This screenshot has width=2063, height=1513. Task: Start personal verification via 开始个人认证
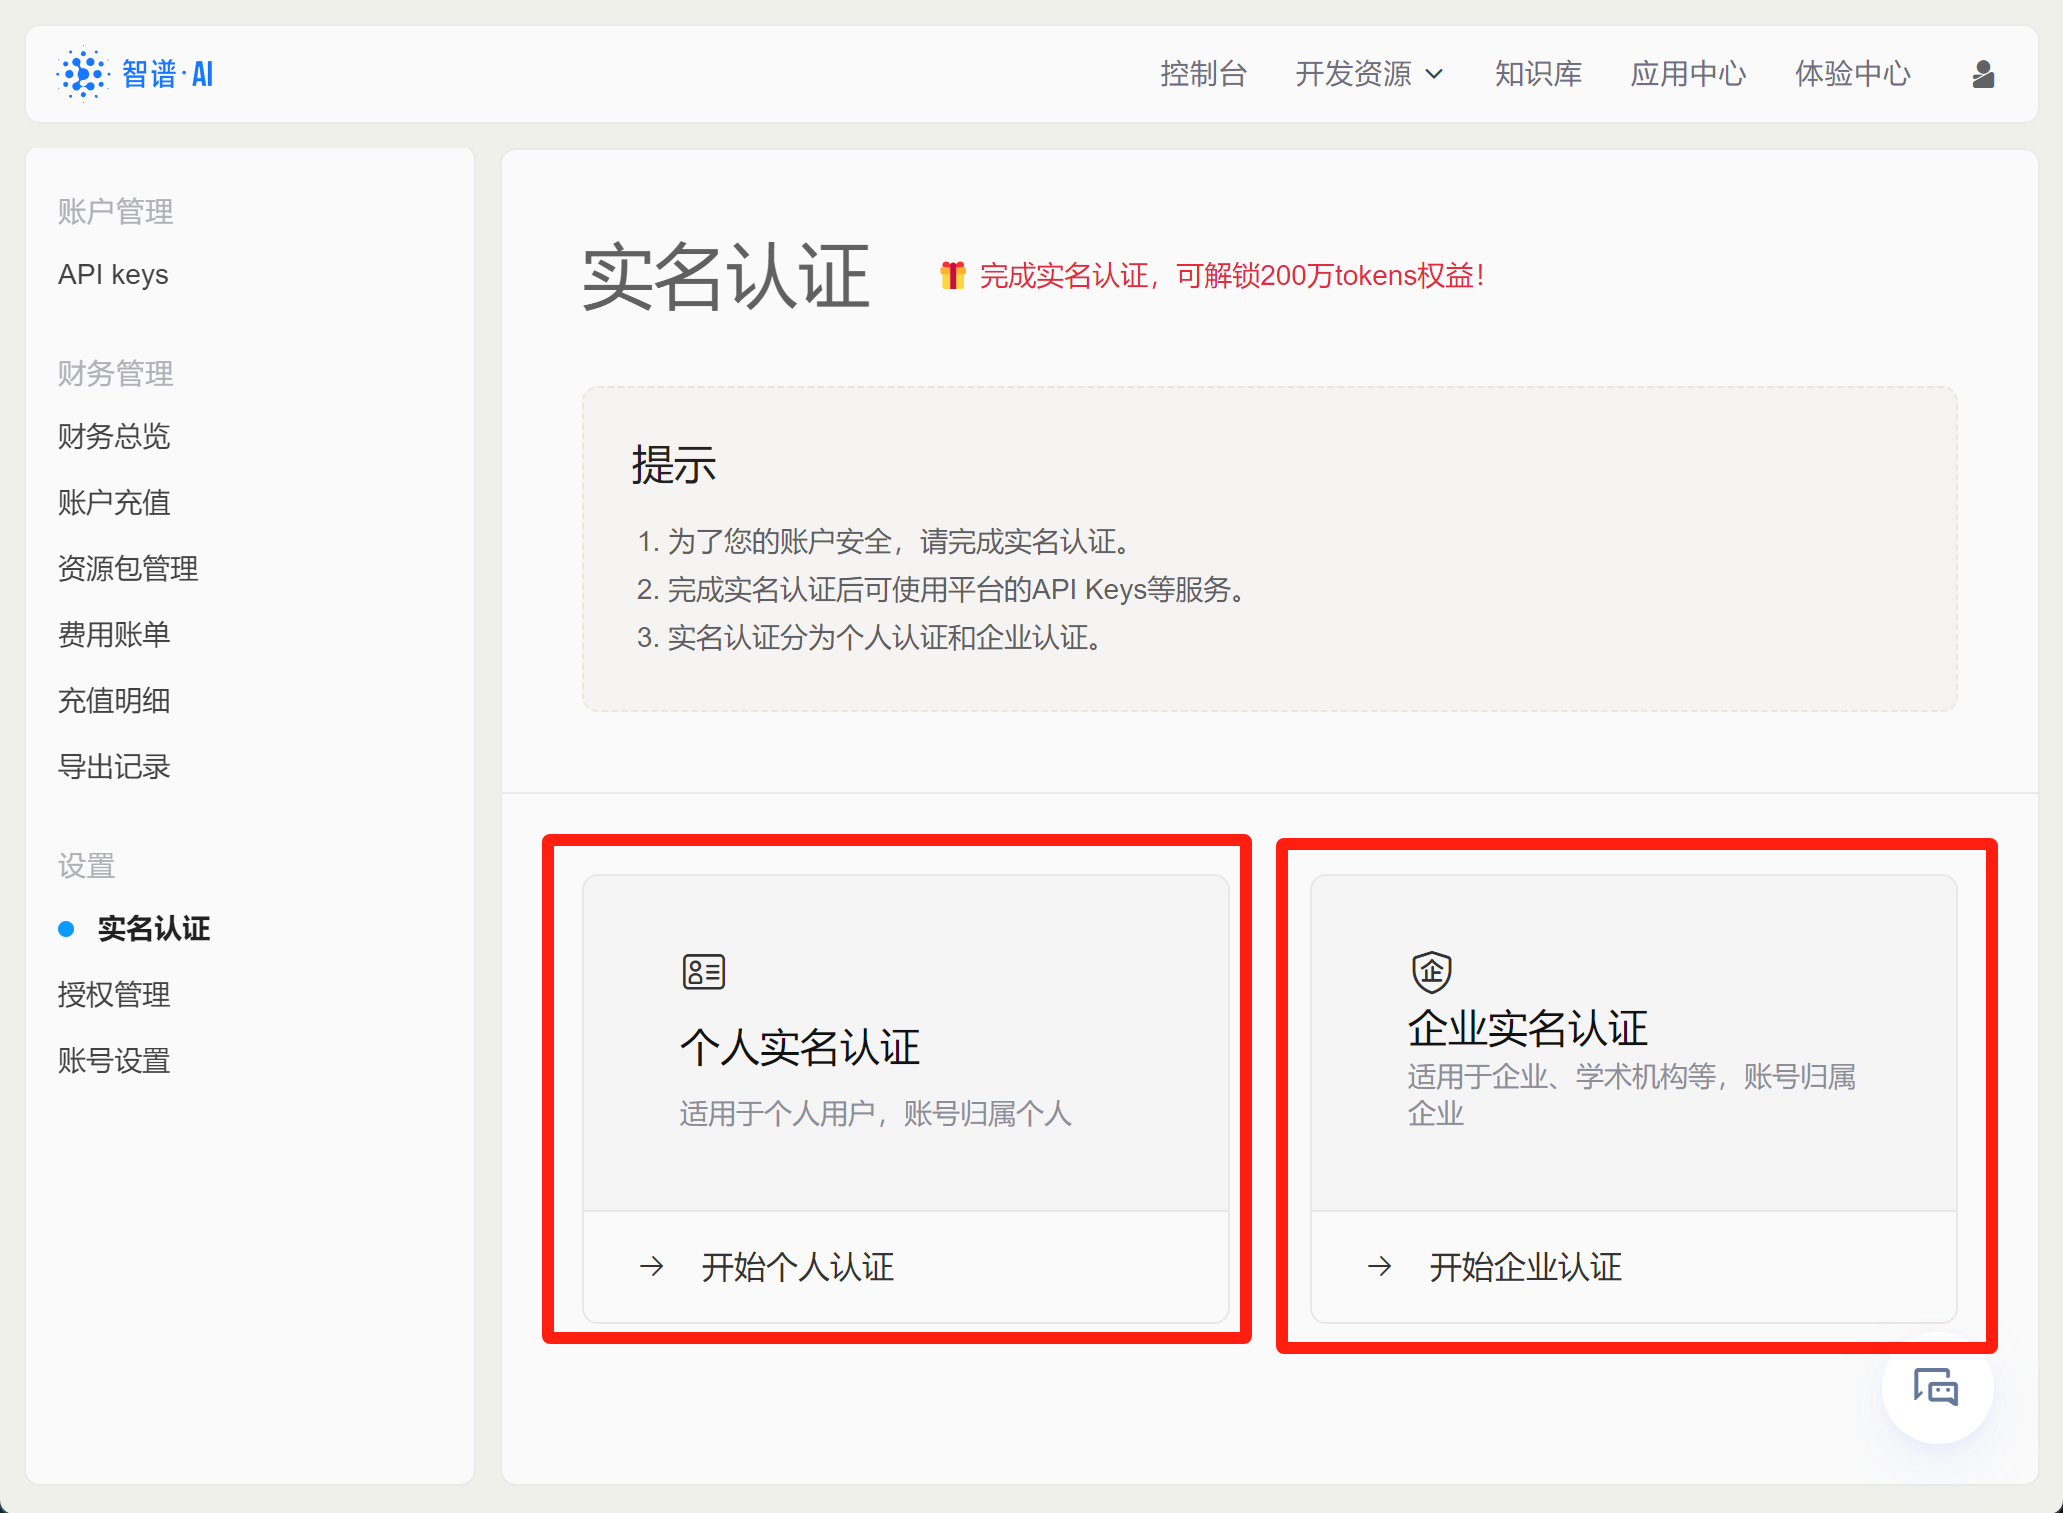797,1267
